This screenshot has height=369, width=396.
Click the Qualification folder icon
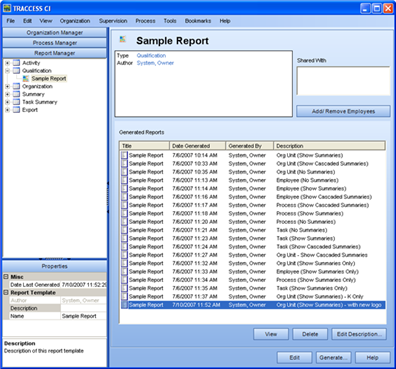(16, 71)
